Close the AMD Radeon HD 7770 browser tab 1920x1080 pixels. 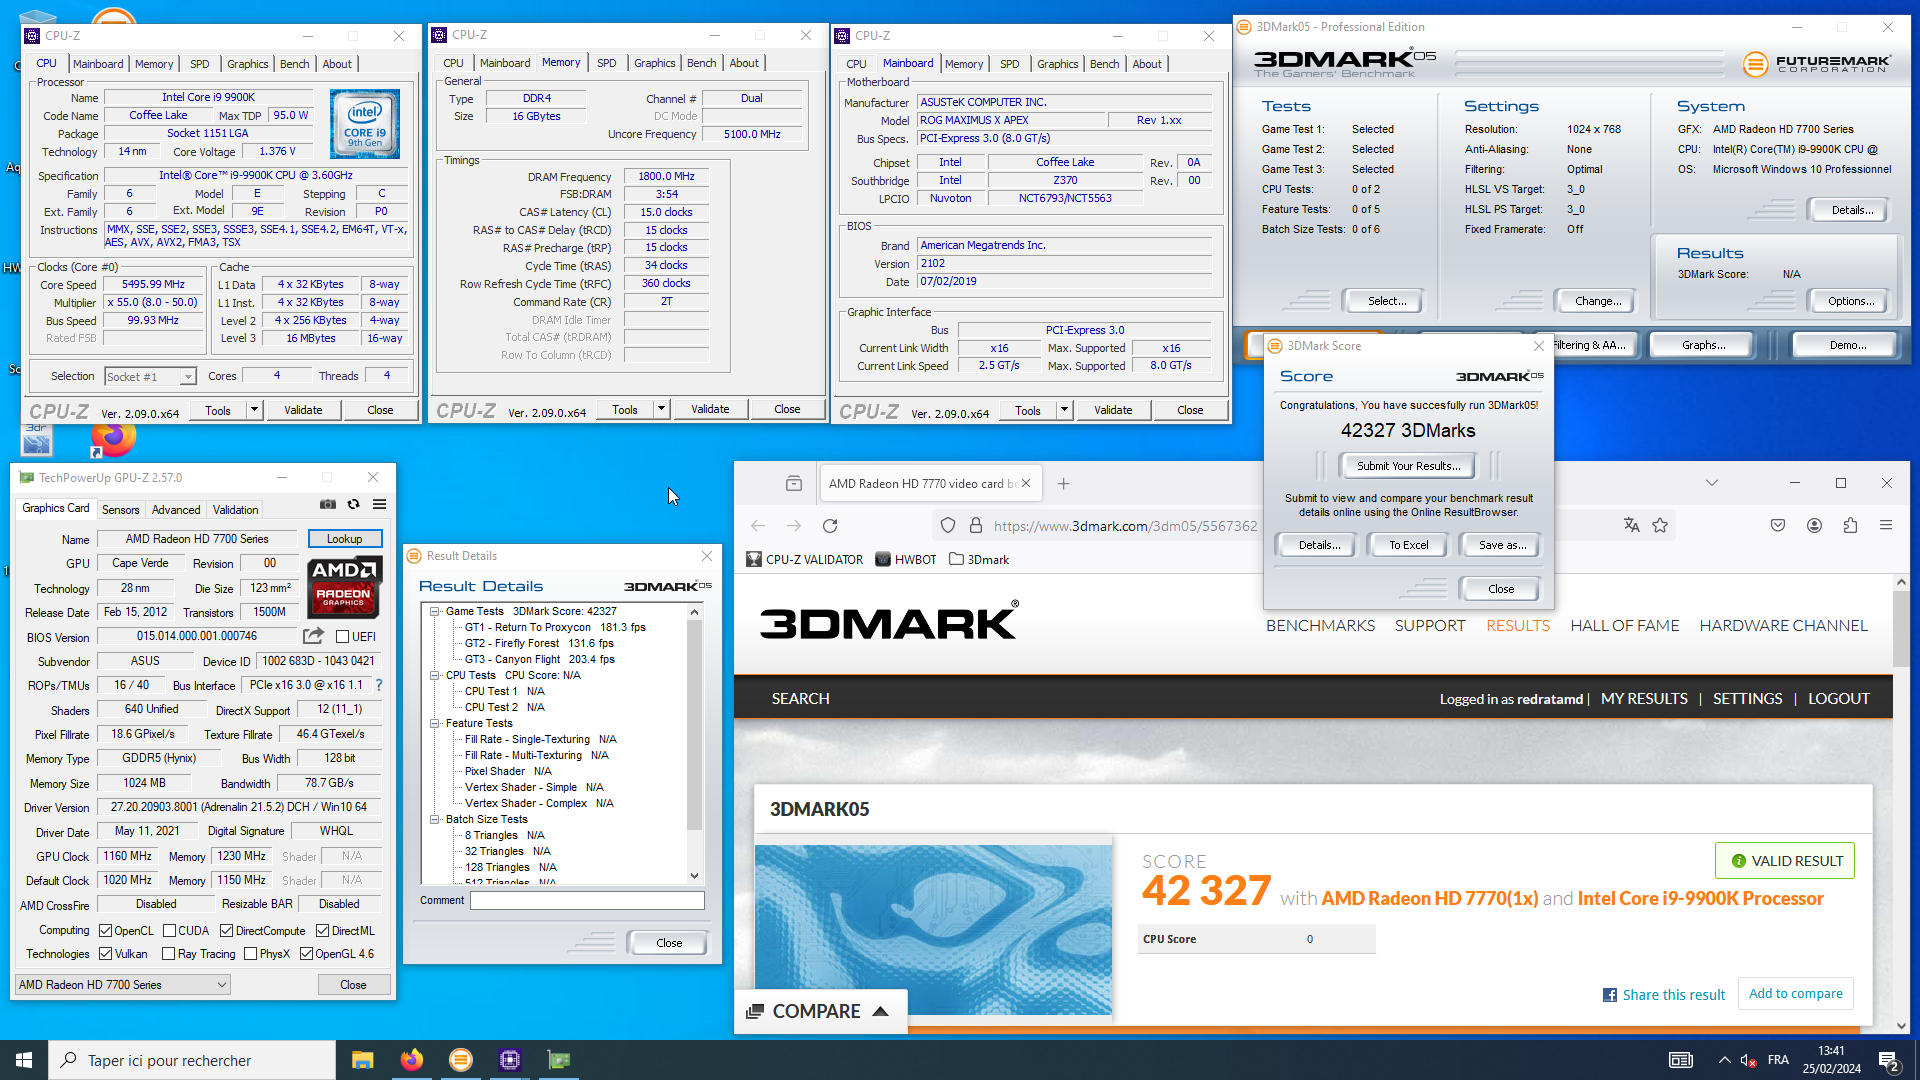click(x=1025, y=483)
